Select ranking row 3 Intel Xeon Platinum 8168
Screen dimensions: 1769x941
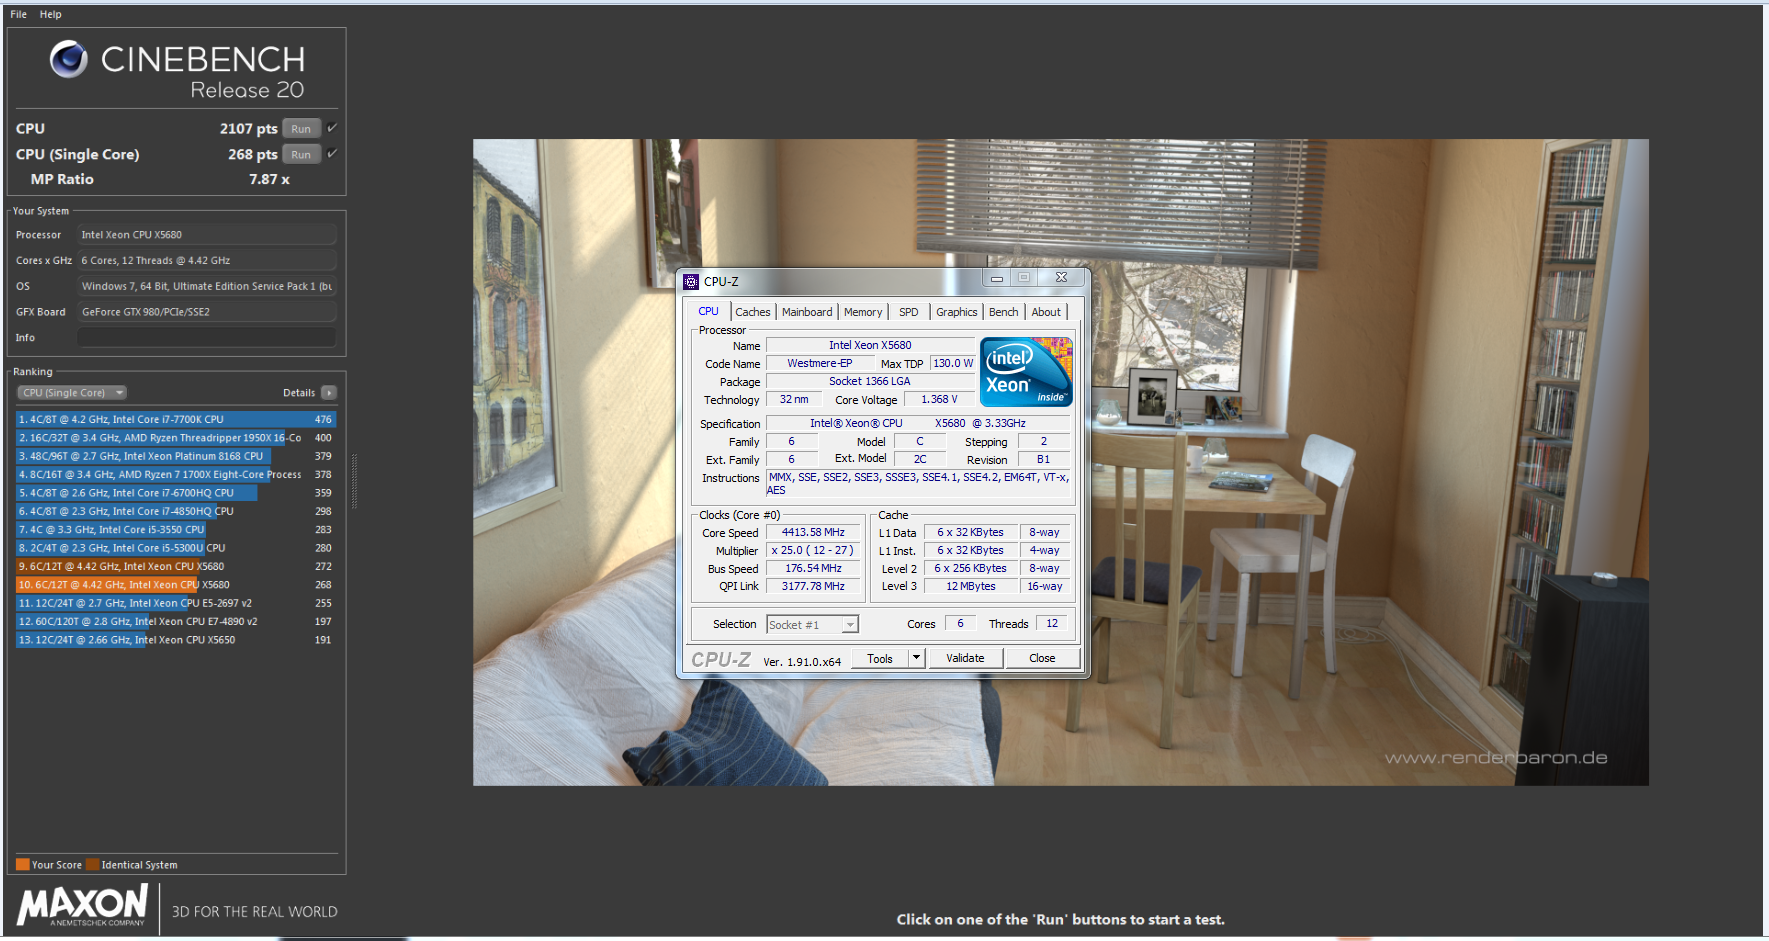[176, 456]
